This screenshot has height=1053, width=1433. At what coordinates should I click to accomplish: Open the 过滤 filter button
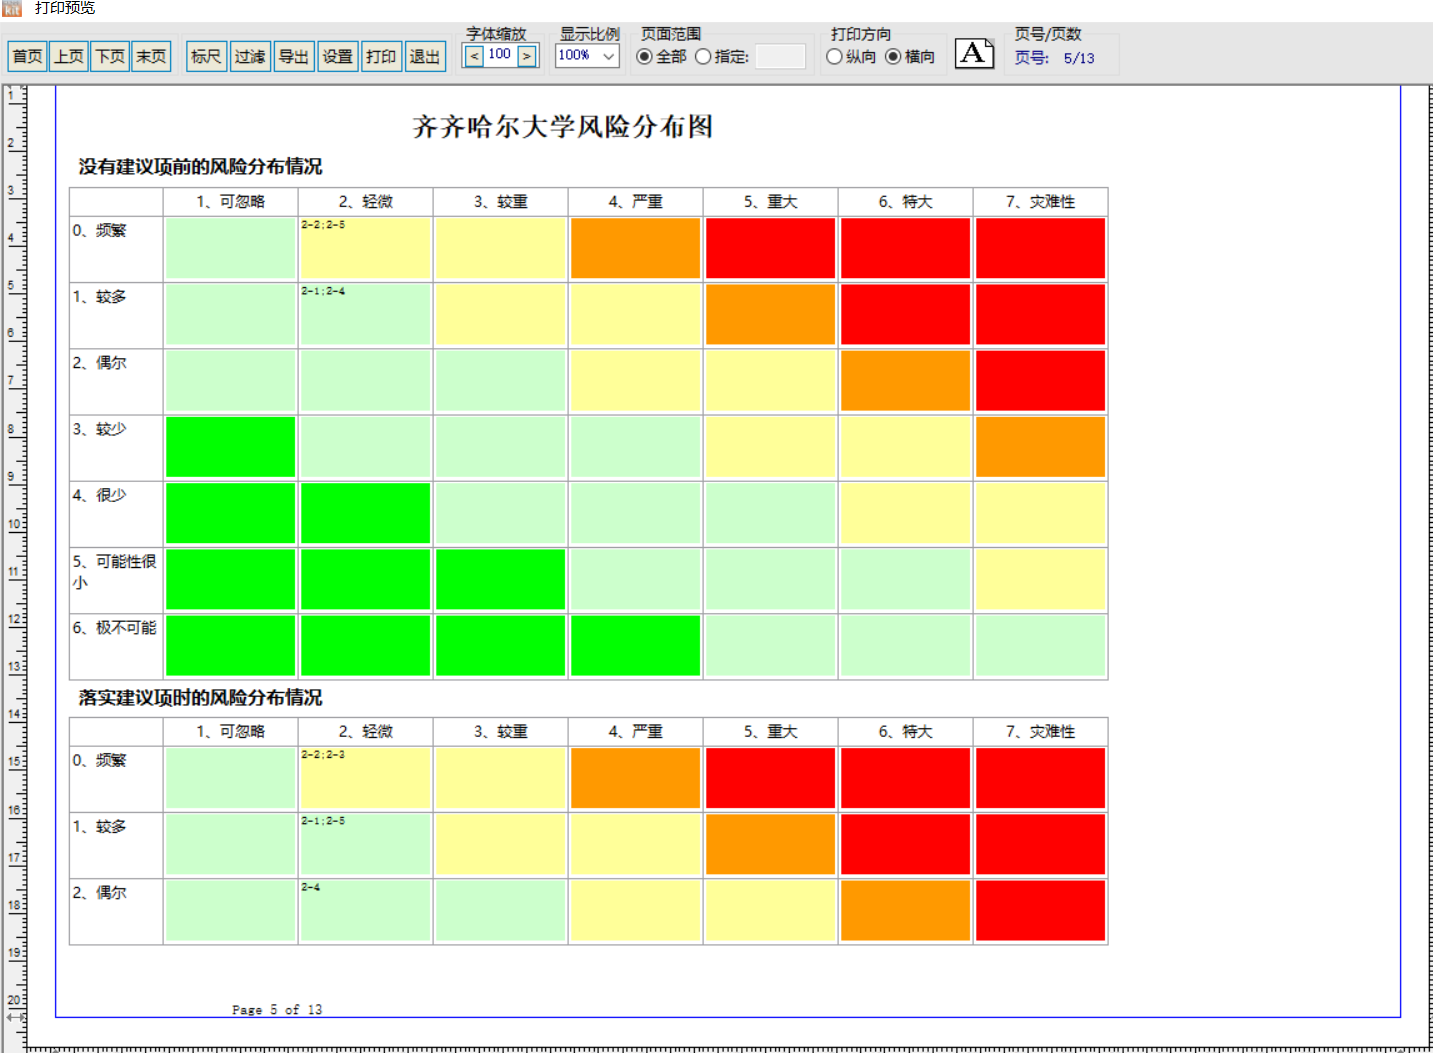(250, 56)
